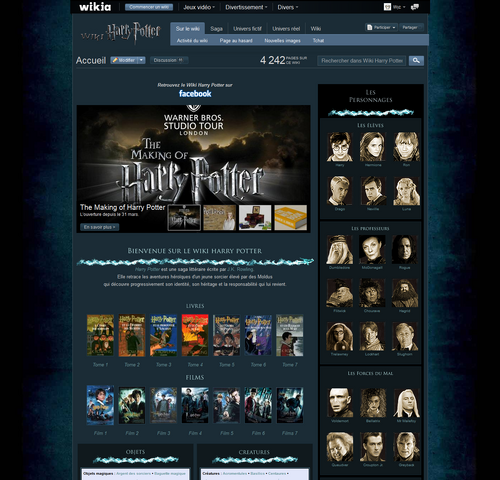Select first slider thumbnail, Harry Potter studio tour
This screenshot has height=480, width=500.
coord(184,217)
